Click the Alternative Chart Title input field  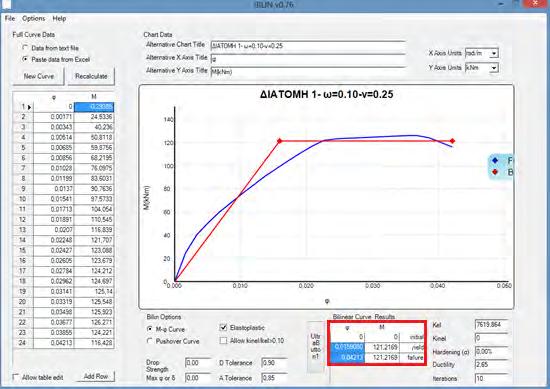(308, 46)
